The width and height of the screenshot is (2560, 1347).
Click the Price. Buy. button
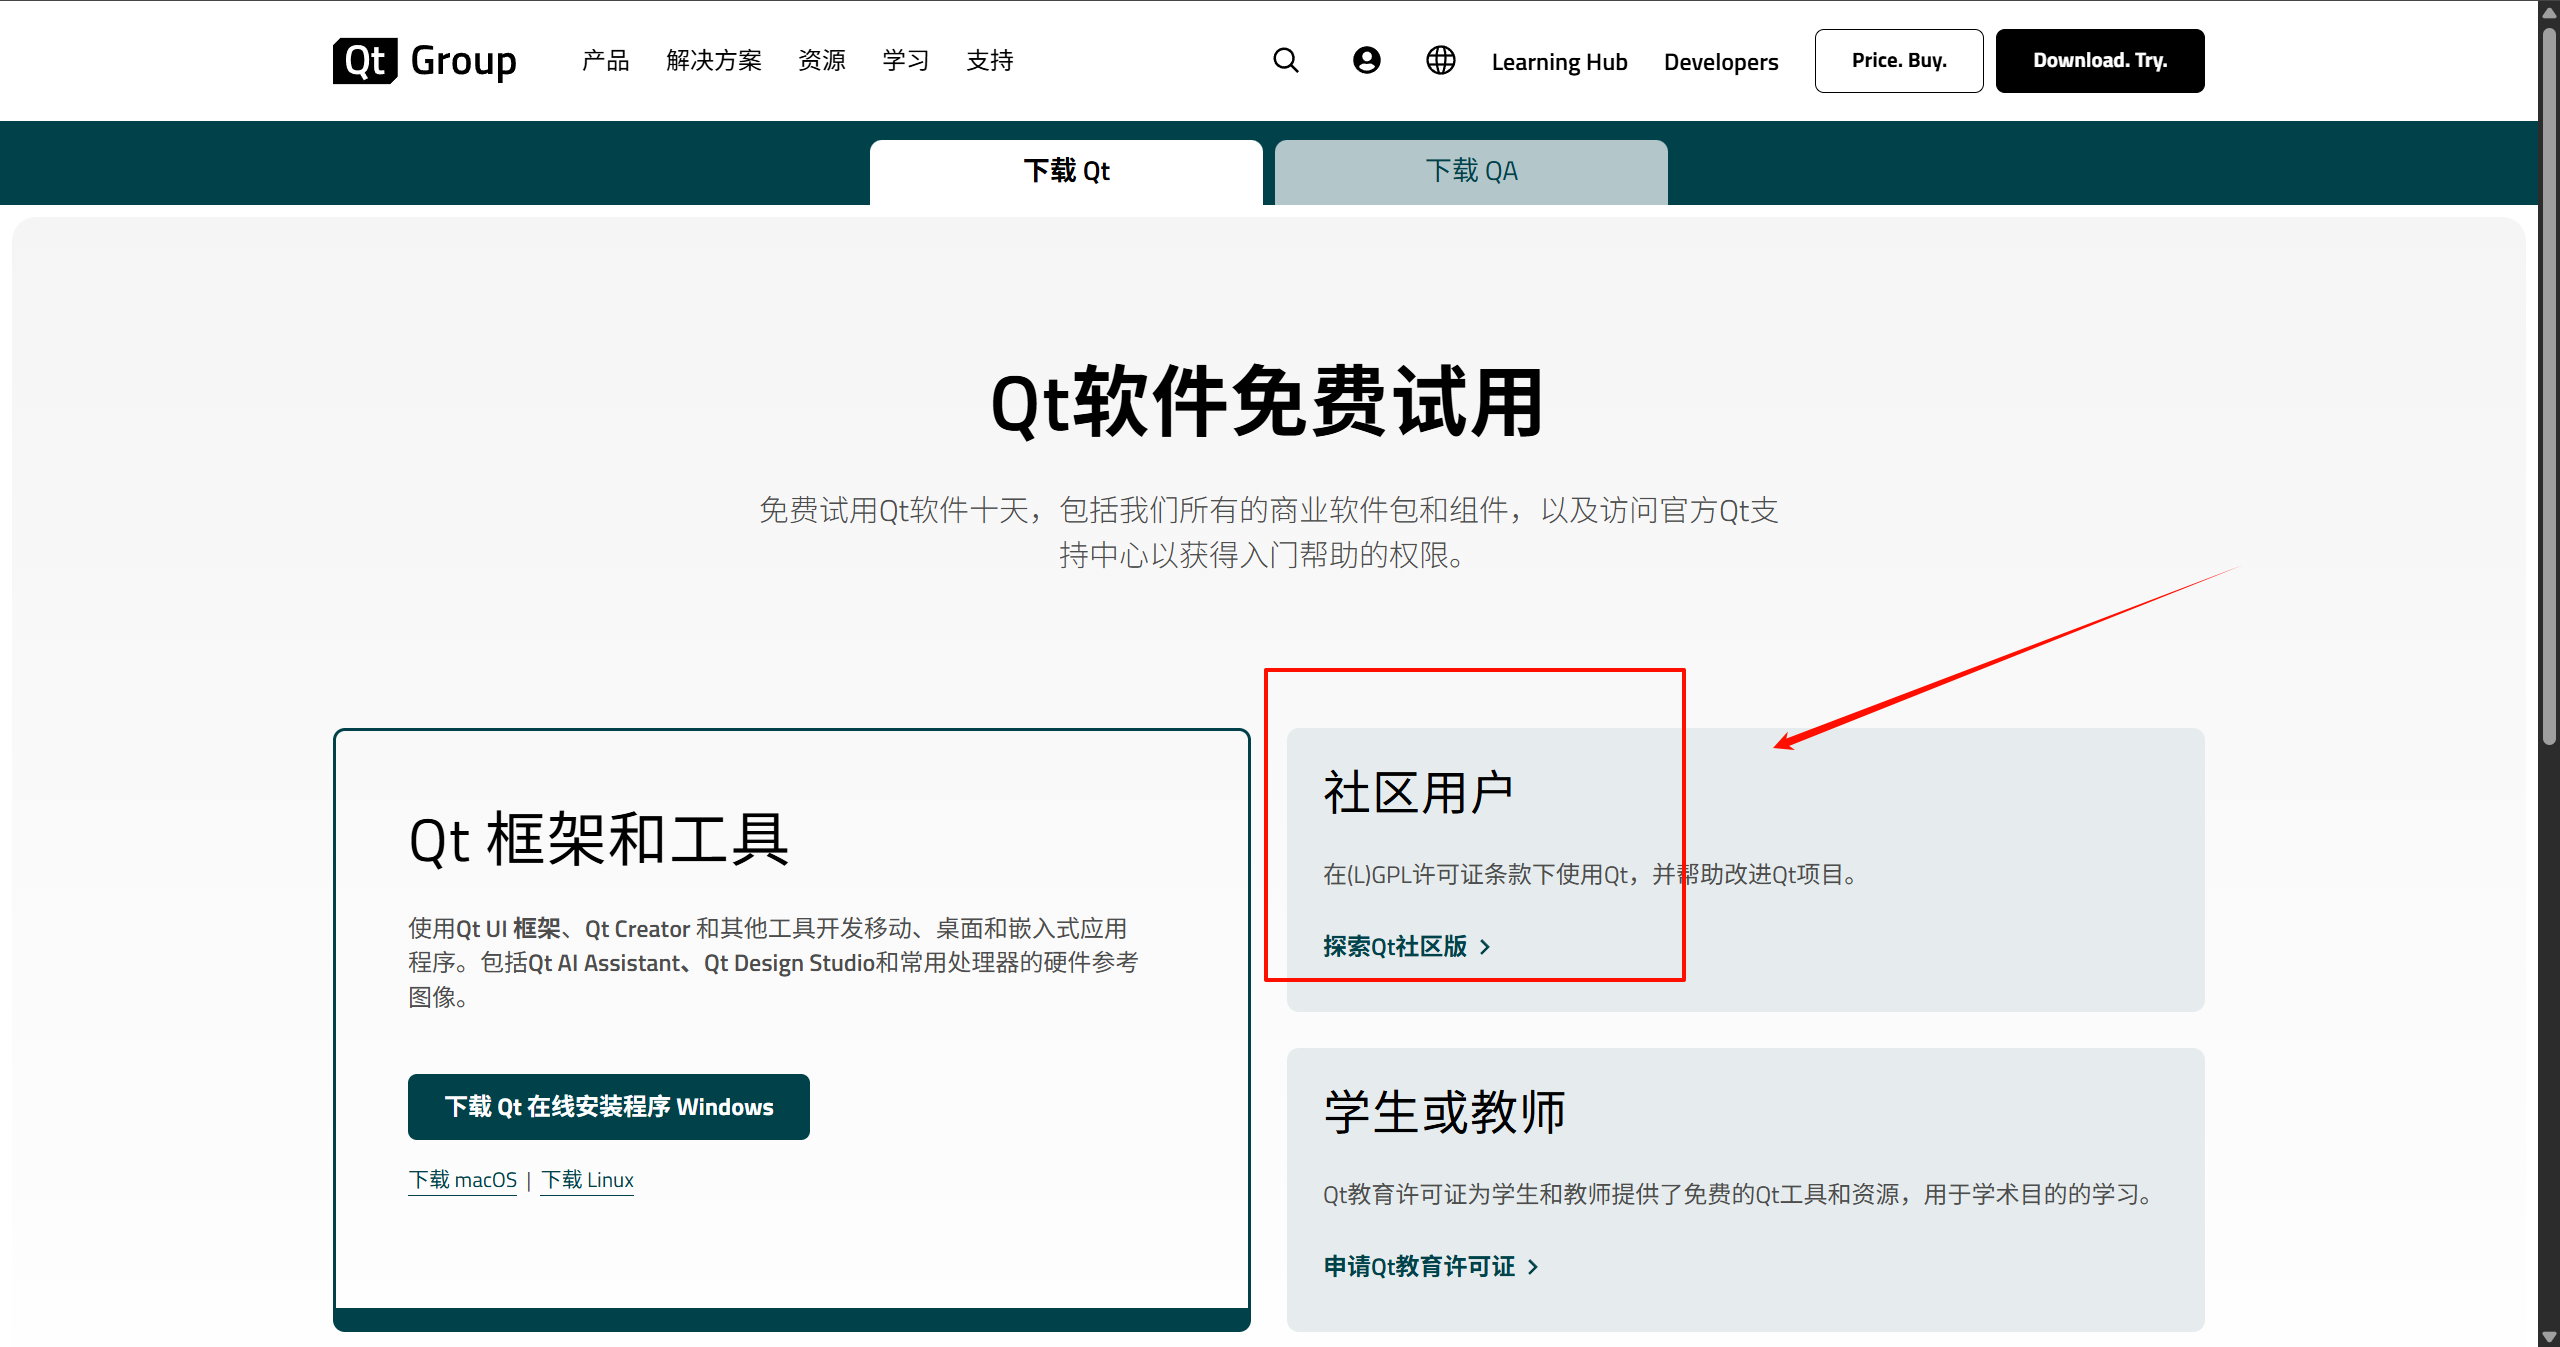(x=1898, y=60)
